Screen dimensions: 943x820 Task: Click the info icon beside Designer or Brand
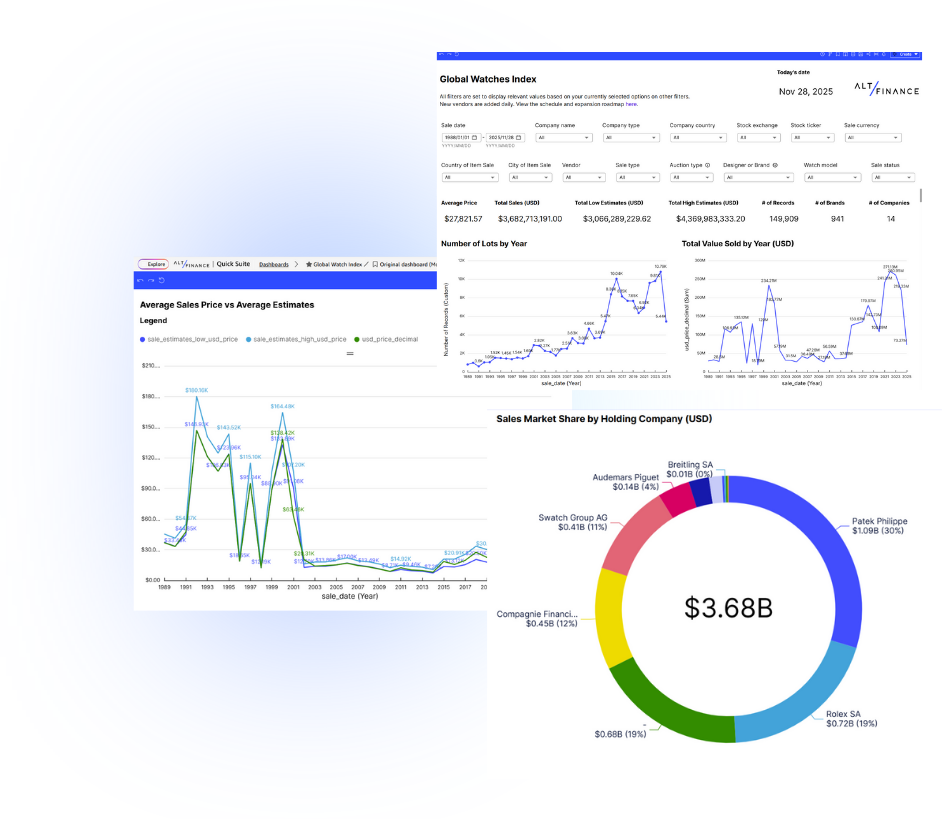pos(775,165)
